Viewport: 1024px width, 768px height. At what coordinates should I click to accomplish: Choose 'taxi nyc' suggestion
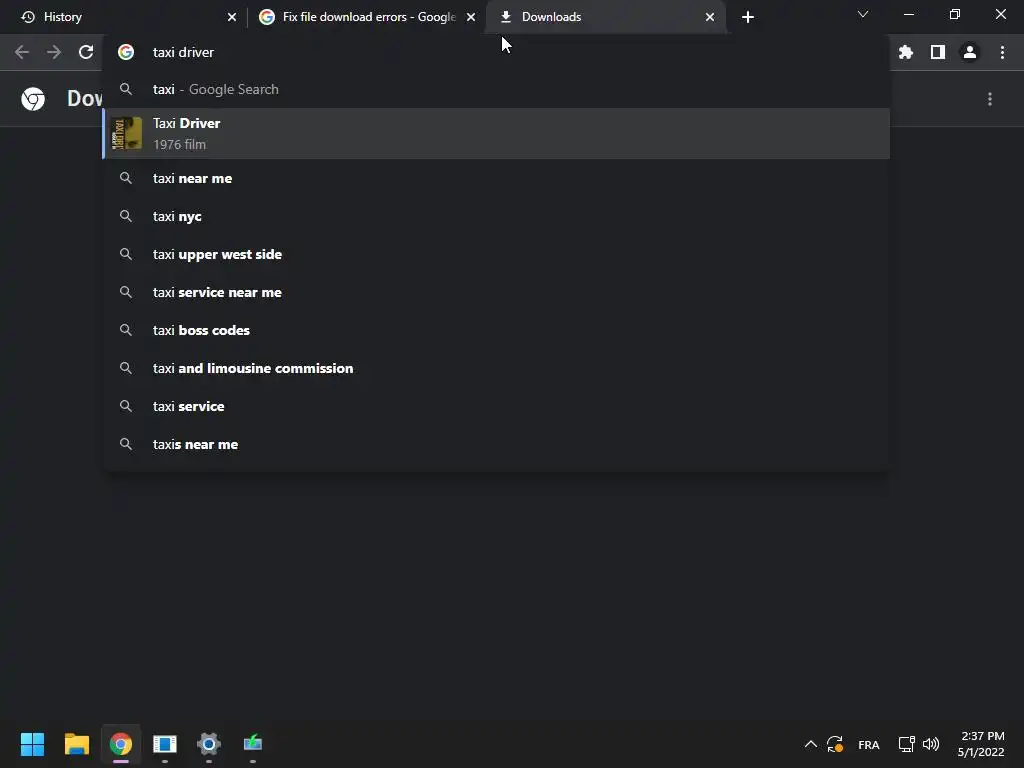(x=496, y=216)
